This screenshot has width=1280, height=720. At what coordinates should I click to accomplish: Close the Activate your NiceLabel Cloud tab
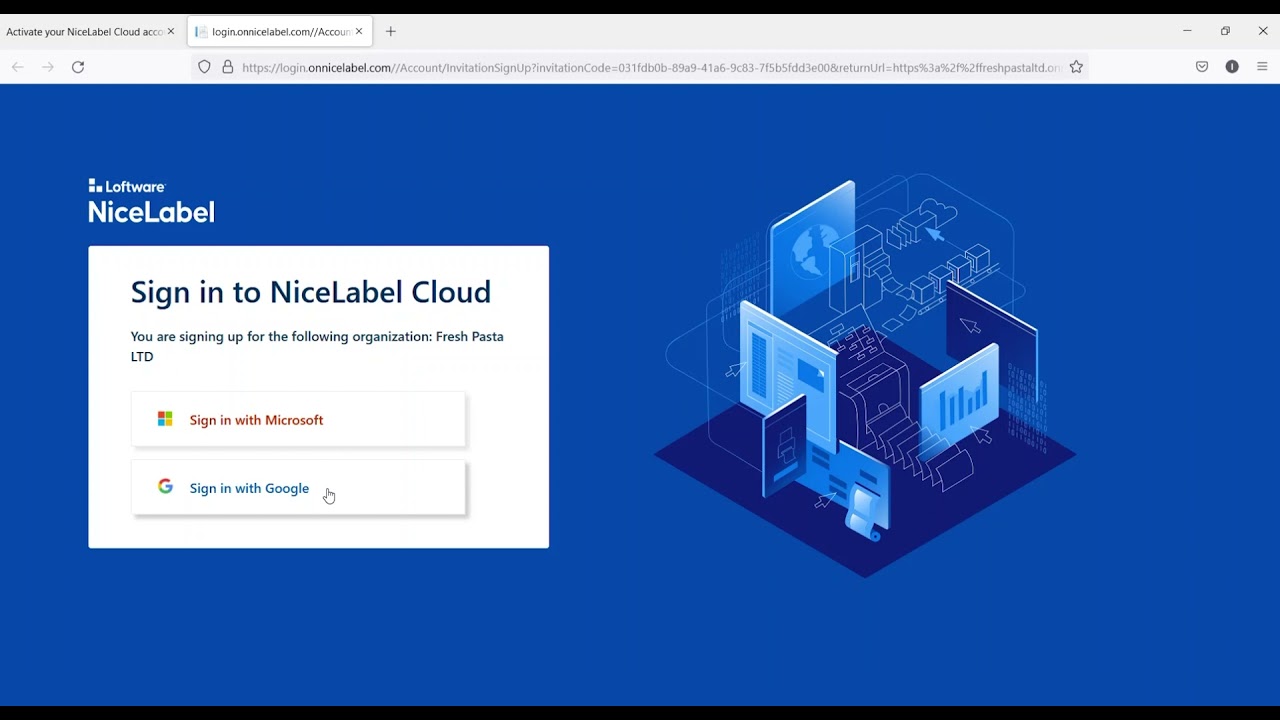(x=170, y=32)
